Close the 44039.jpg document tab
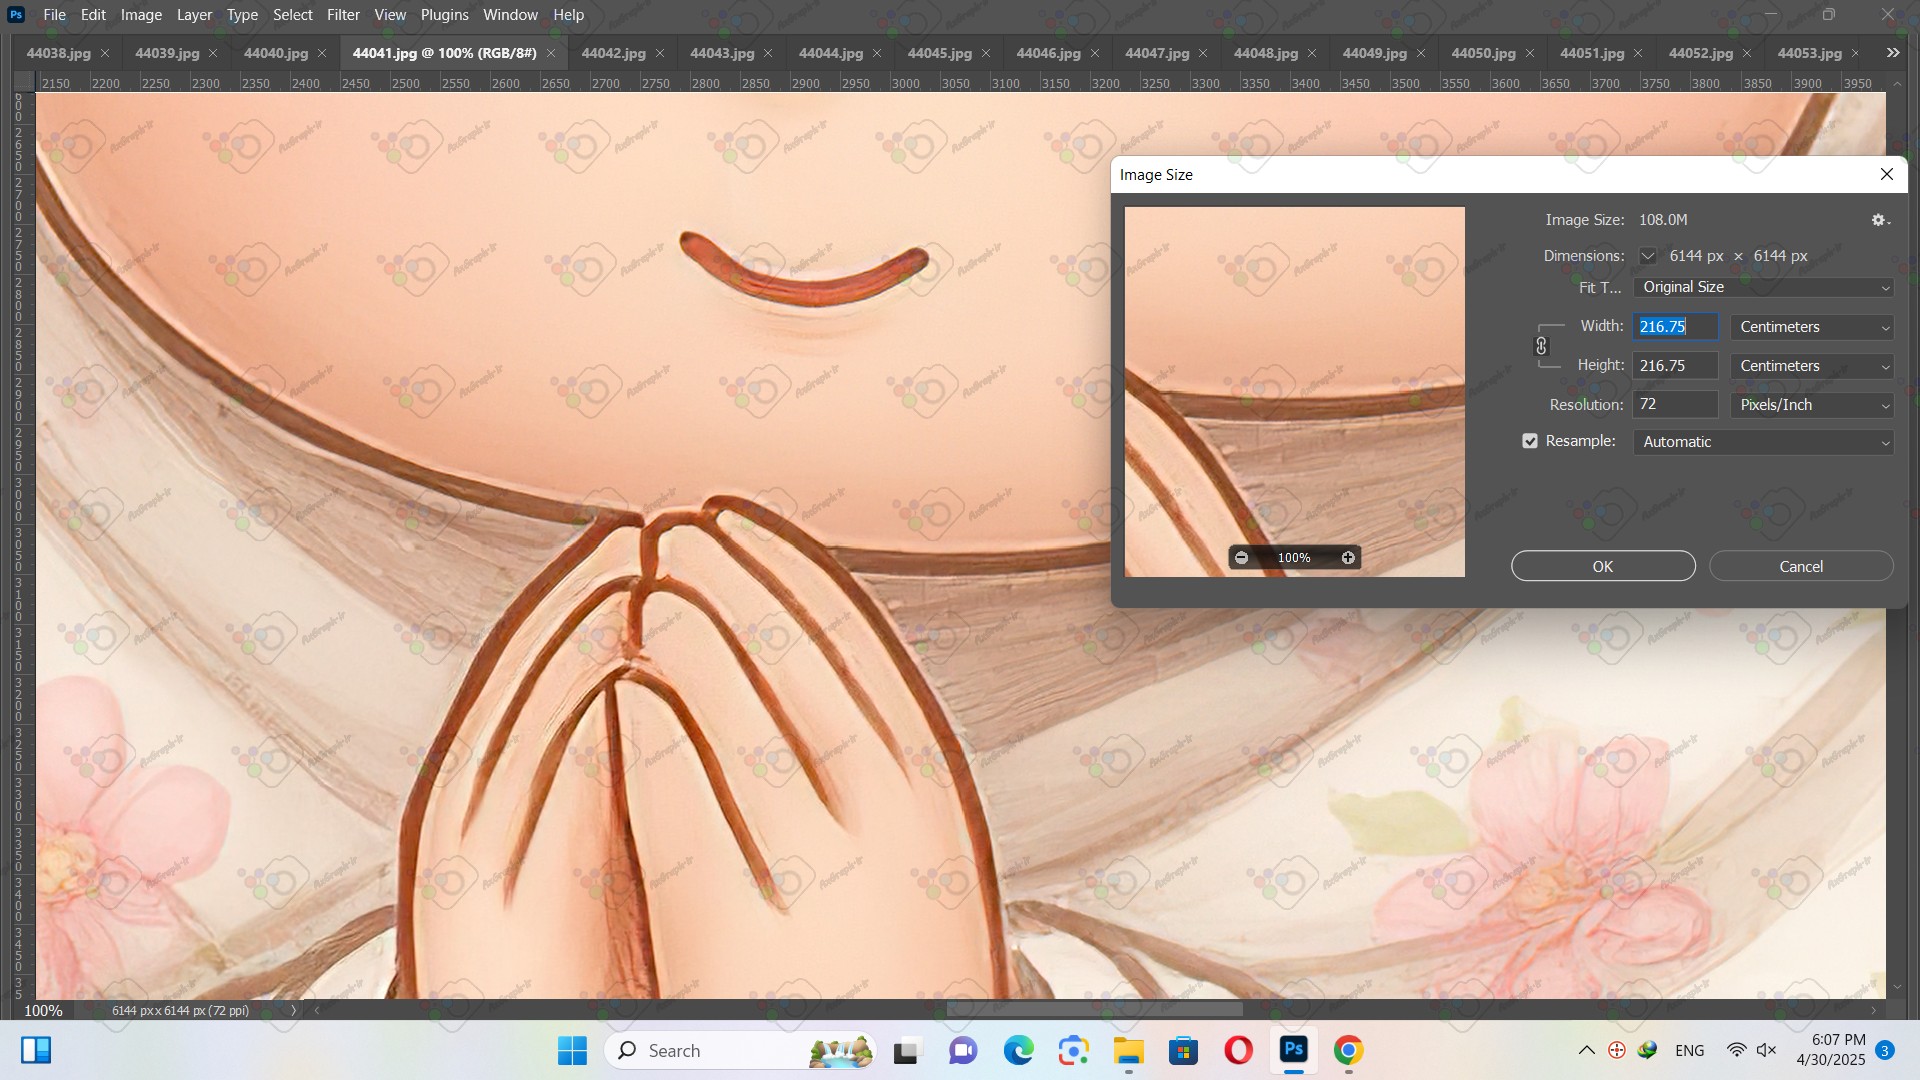Screen dimensions: 1920x1080 pos(213,53)
